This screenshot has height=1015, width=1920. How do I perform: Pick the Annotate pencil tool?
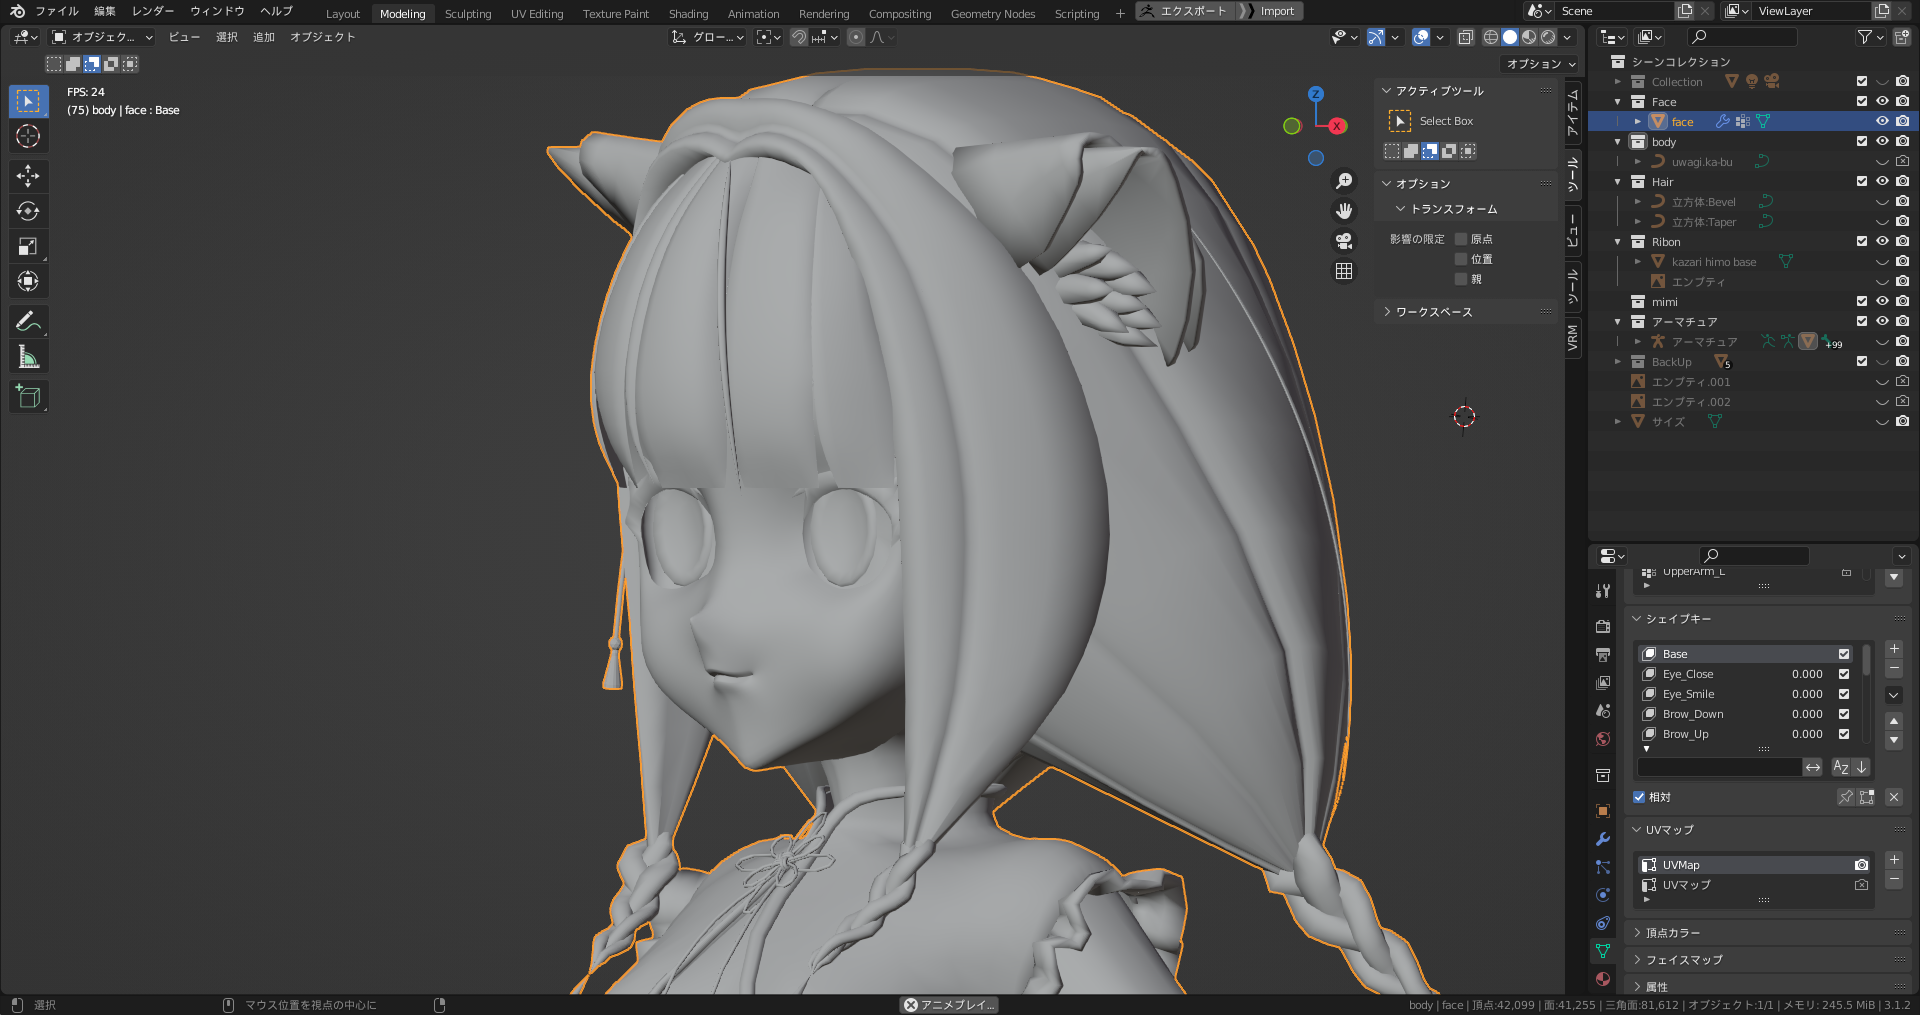(28, 321)
